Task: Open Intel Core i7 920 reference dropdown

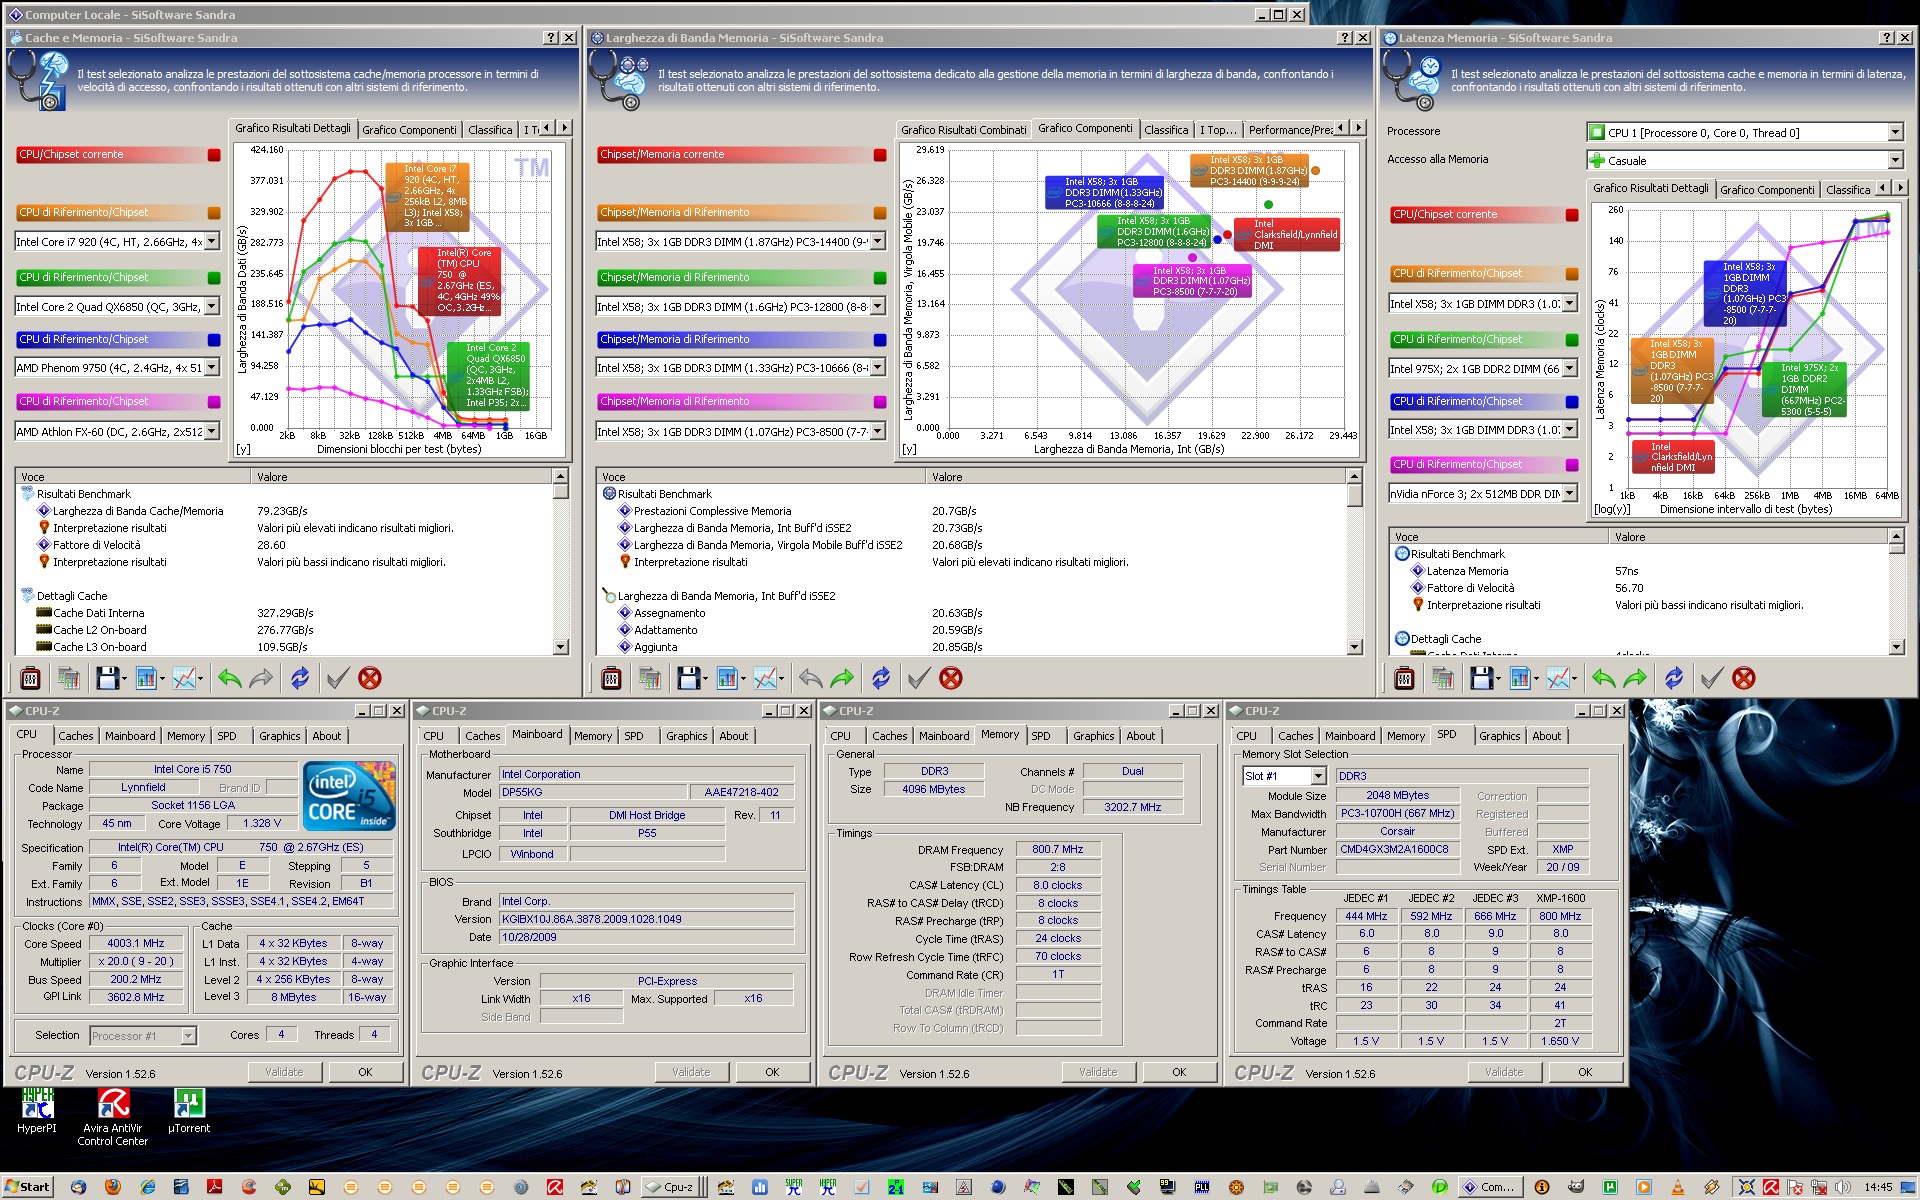Action: 211,242
